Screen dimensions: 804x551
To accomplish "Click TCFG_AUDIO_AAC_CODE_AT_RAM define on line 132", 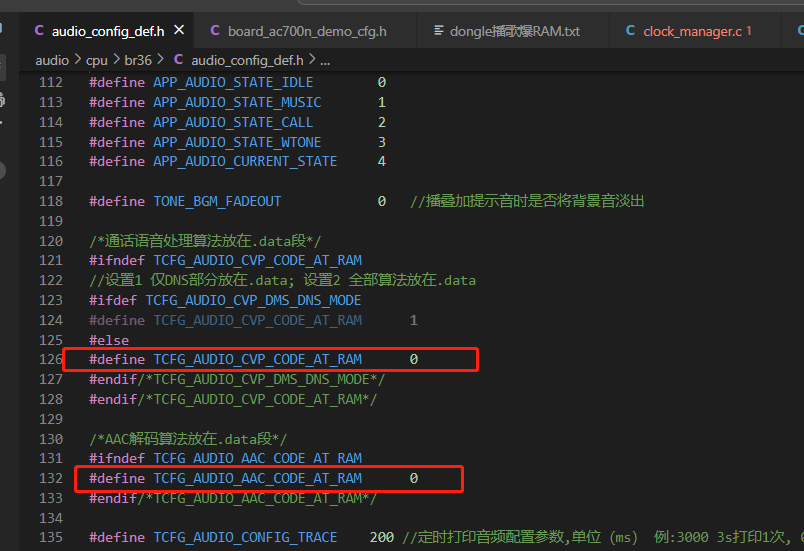I will click(x=257, y=478).
